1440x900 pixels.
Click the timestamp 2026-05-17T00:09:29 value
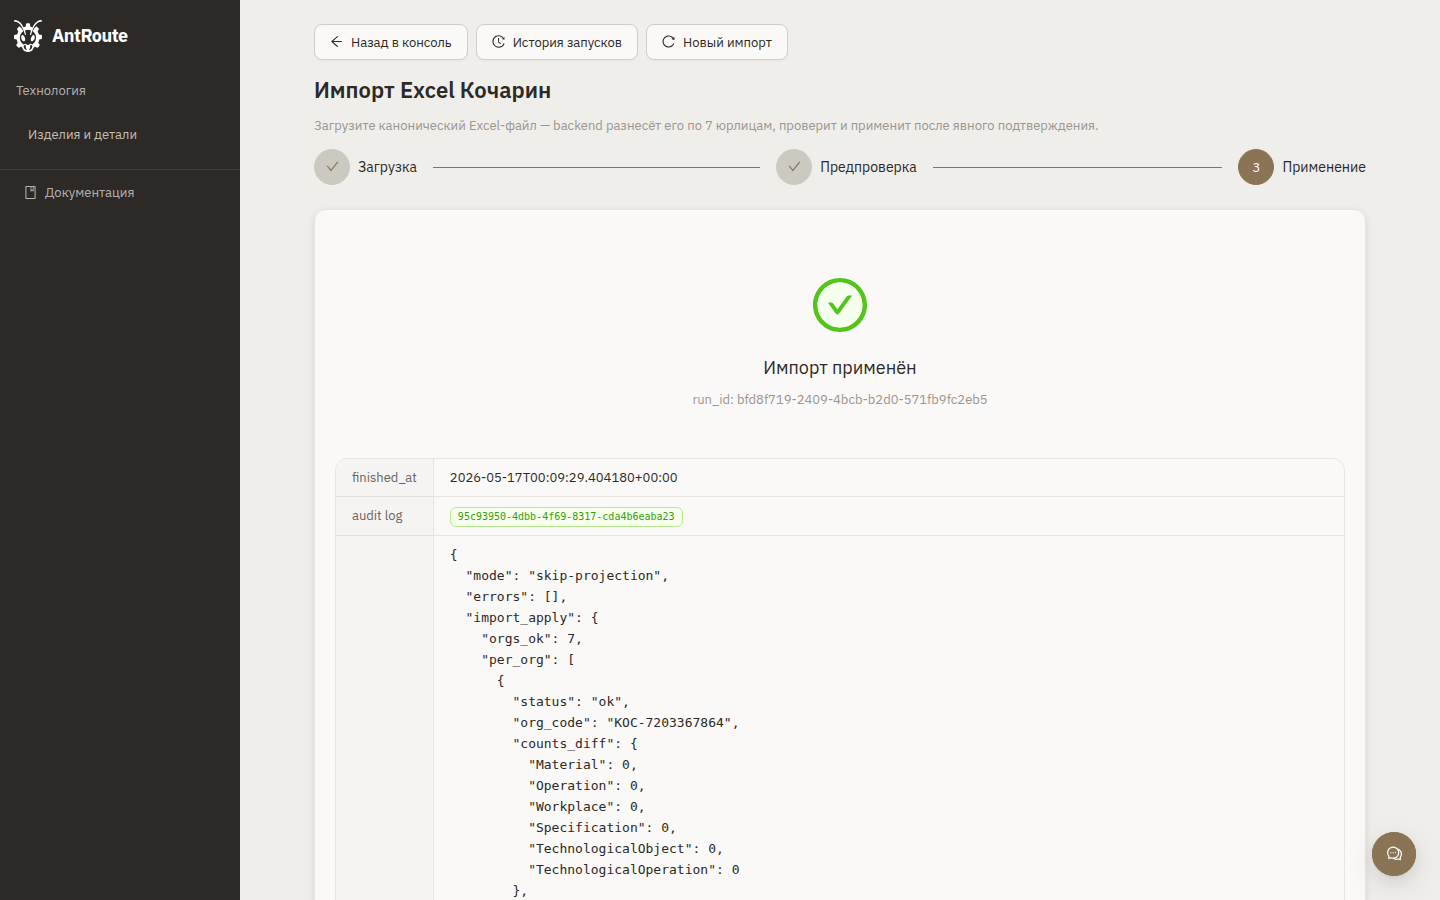pos(564,478)
